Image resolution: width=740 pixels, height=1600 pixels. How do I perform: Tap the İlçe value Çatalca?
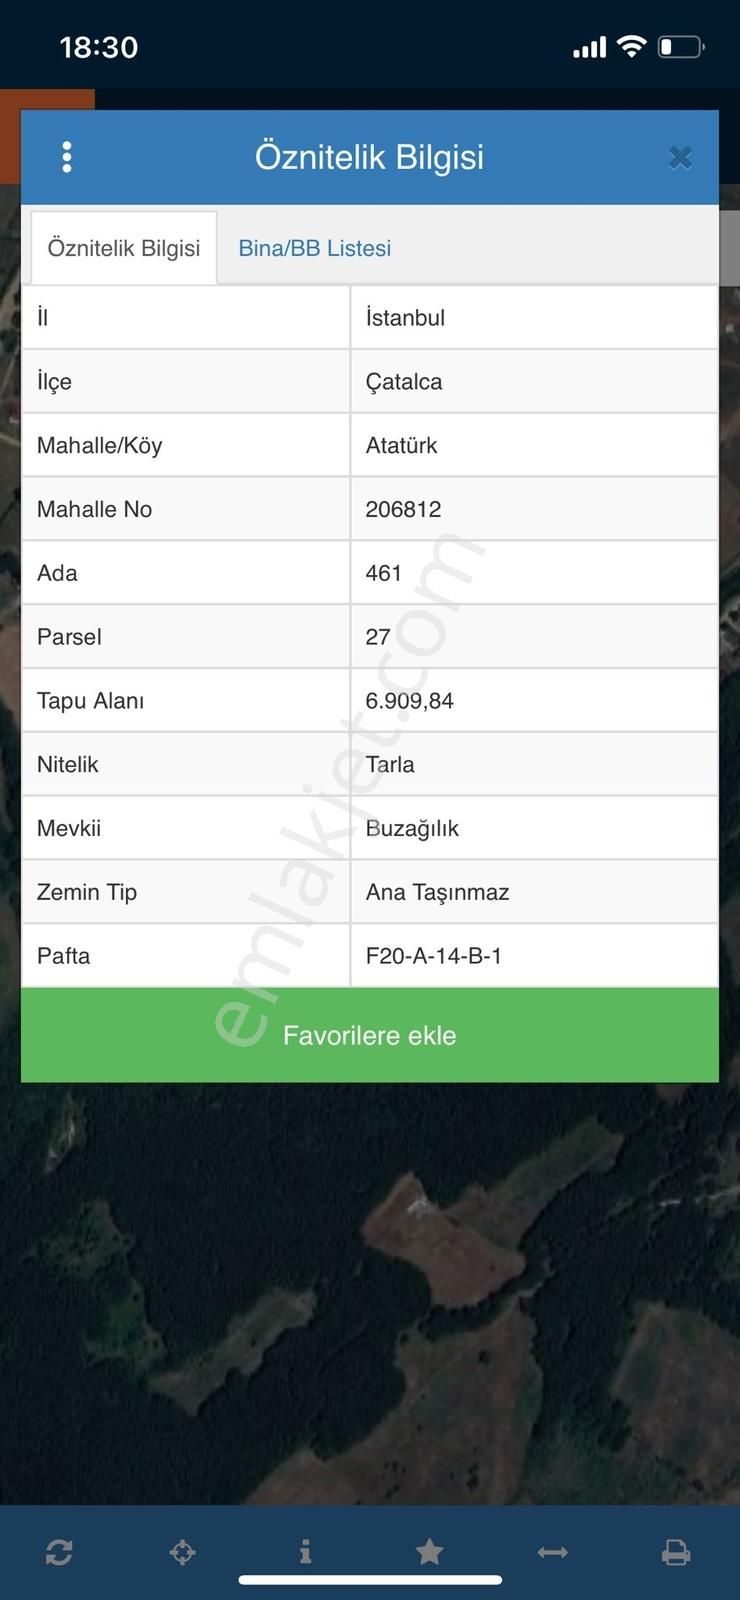coord(404,382)
